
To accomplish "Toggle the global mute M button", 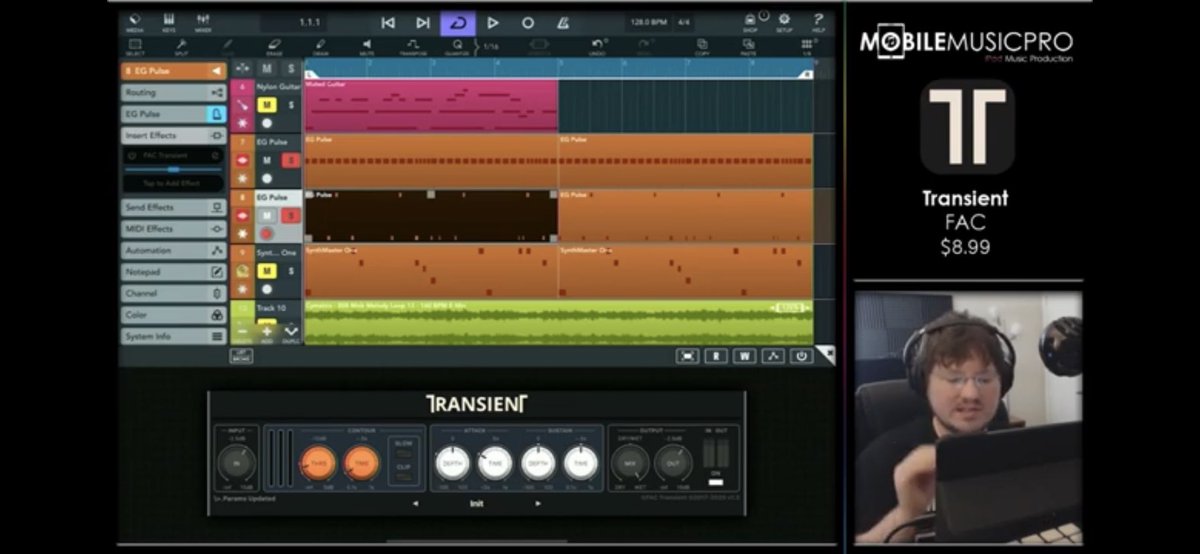I will 267,68.
